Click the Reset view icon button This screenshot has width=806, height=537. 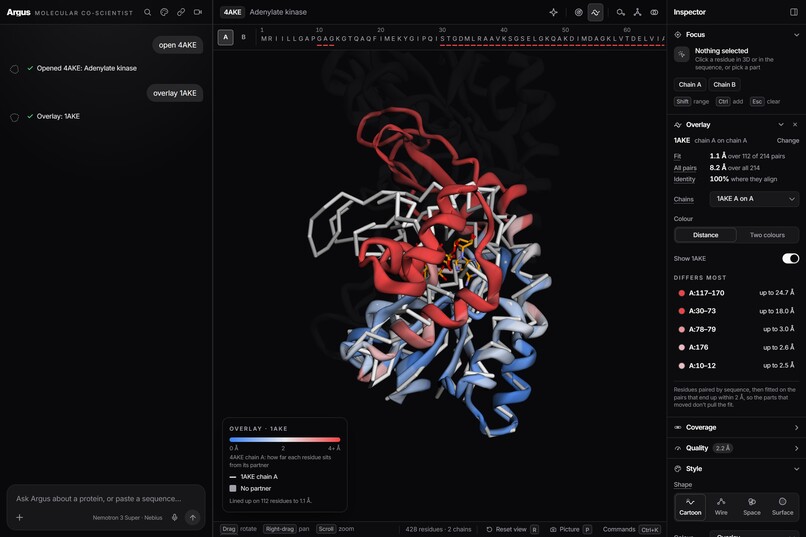(512, 529)
